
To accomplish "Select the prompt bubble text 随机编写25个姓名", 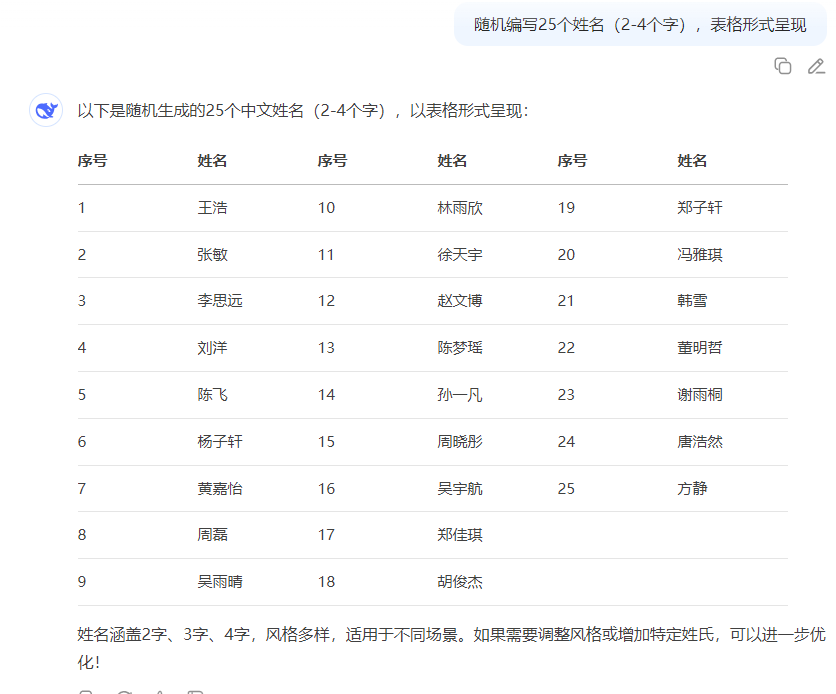I will (538, 25).
